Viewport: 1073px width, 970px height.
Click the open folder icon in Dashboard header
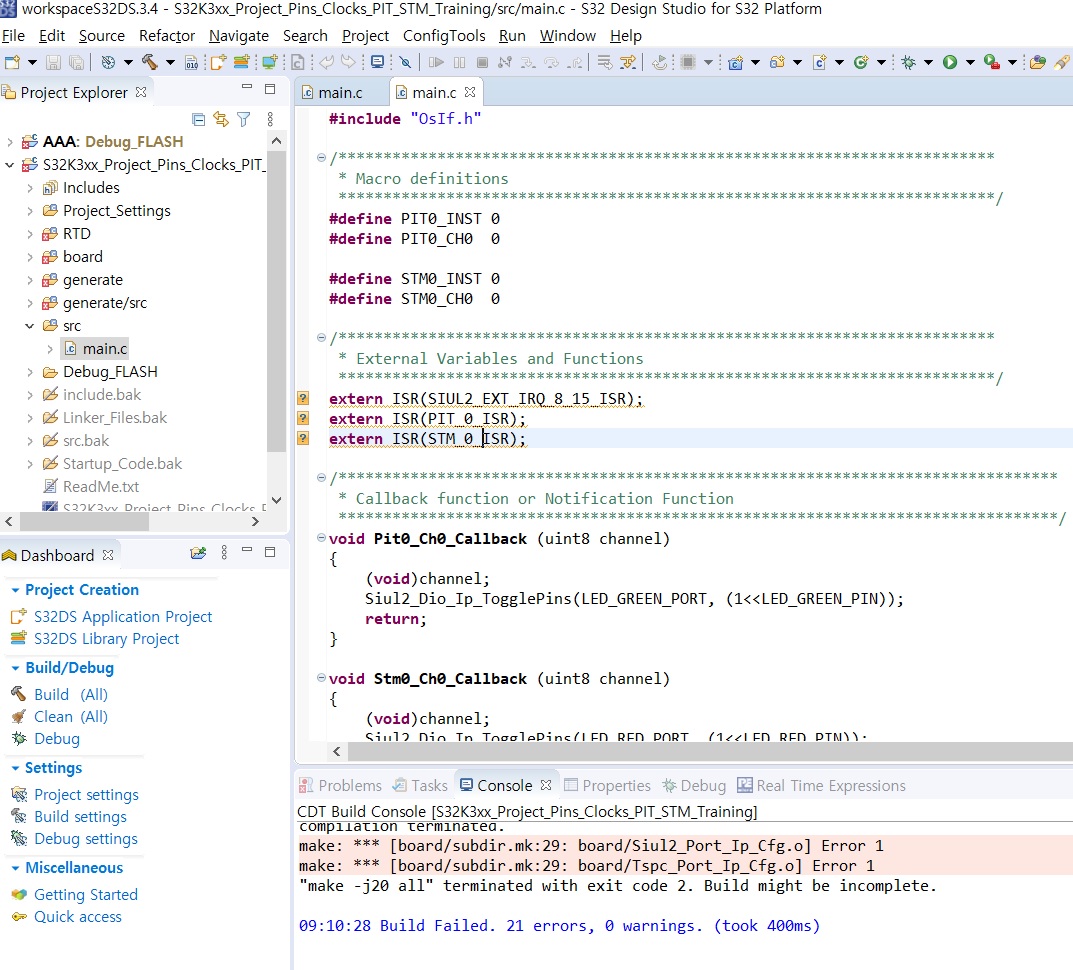coord(198,553)
